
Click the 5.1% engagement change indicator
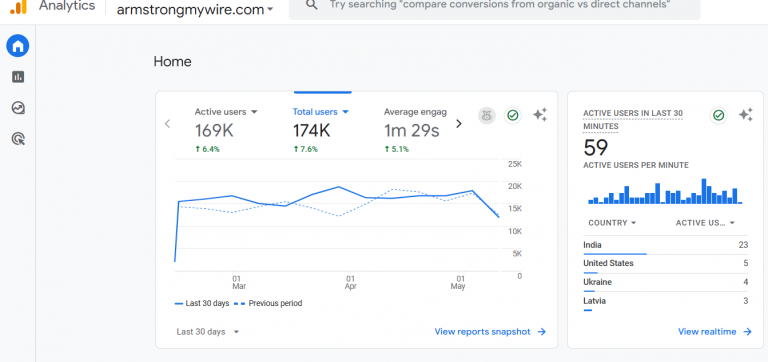coord(397,149)
